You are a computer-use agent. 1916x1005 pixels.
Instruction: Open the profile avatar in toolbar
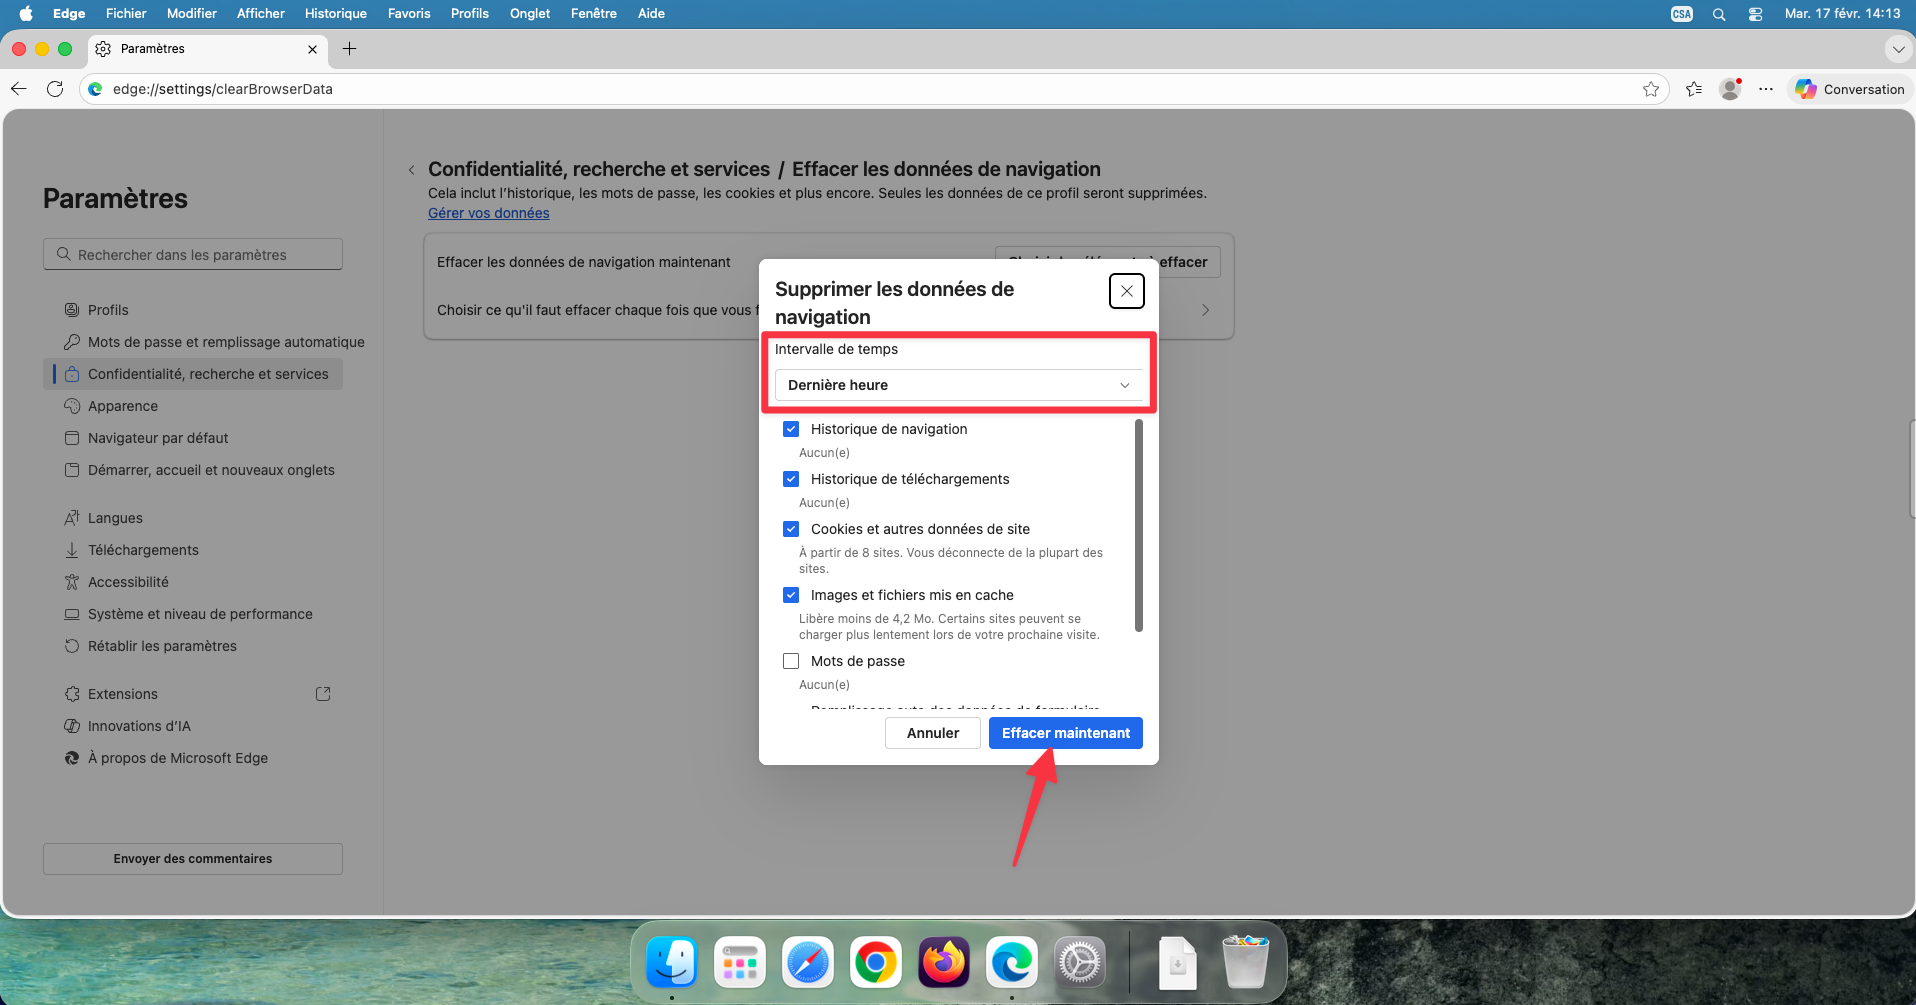[x=1730, y=89]
